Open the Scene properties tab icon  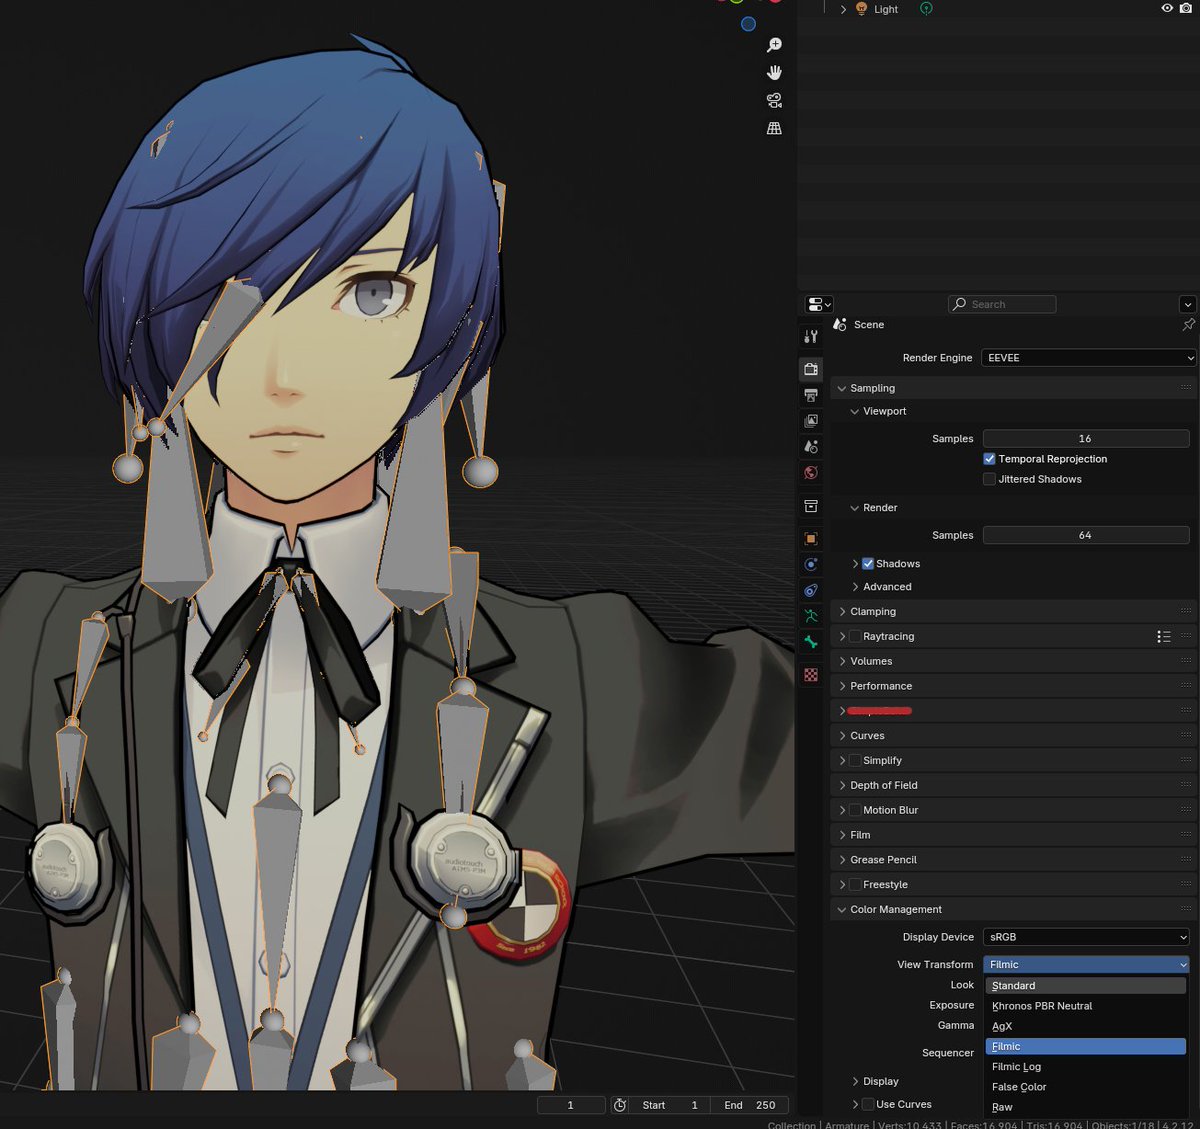(x=811, y=447)
